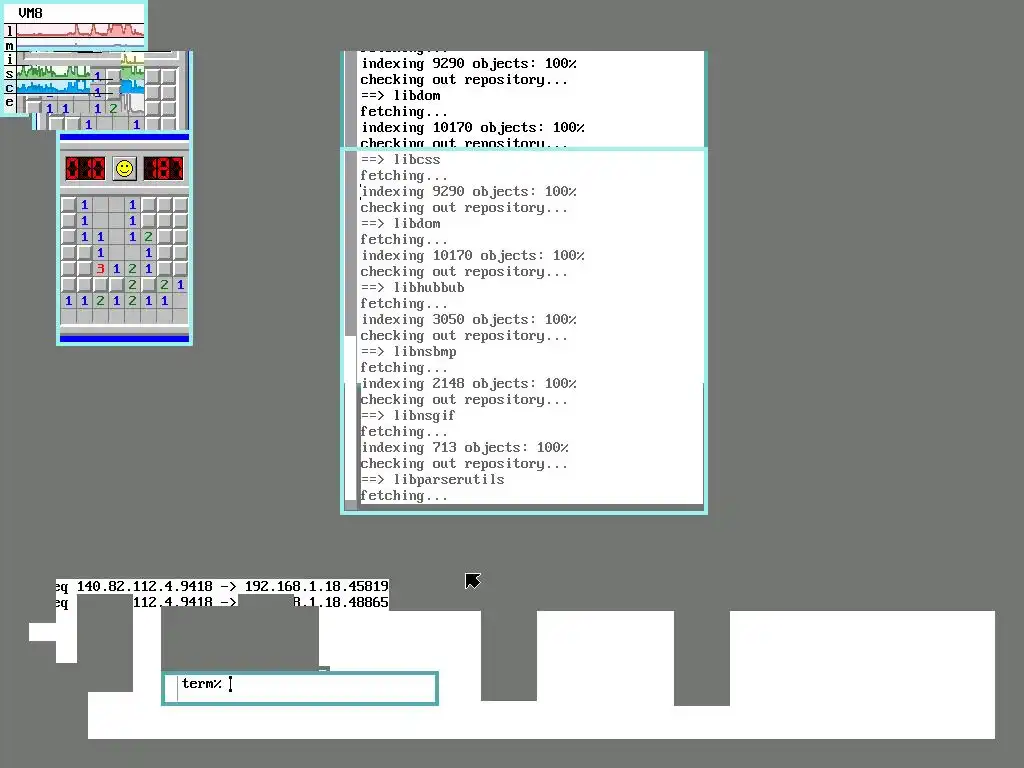Click the line ending in 192.168.1.18.45819
The height and width of the screenshot is (768, 1024).
pyautogui.click(x=222, y=586)
